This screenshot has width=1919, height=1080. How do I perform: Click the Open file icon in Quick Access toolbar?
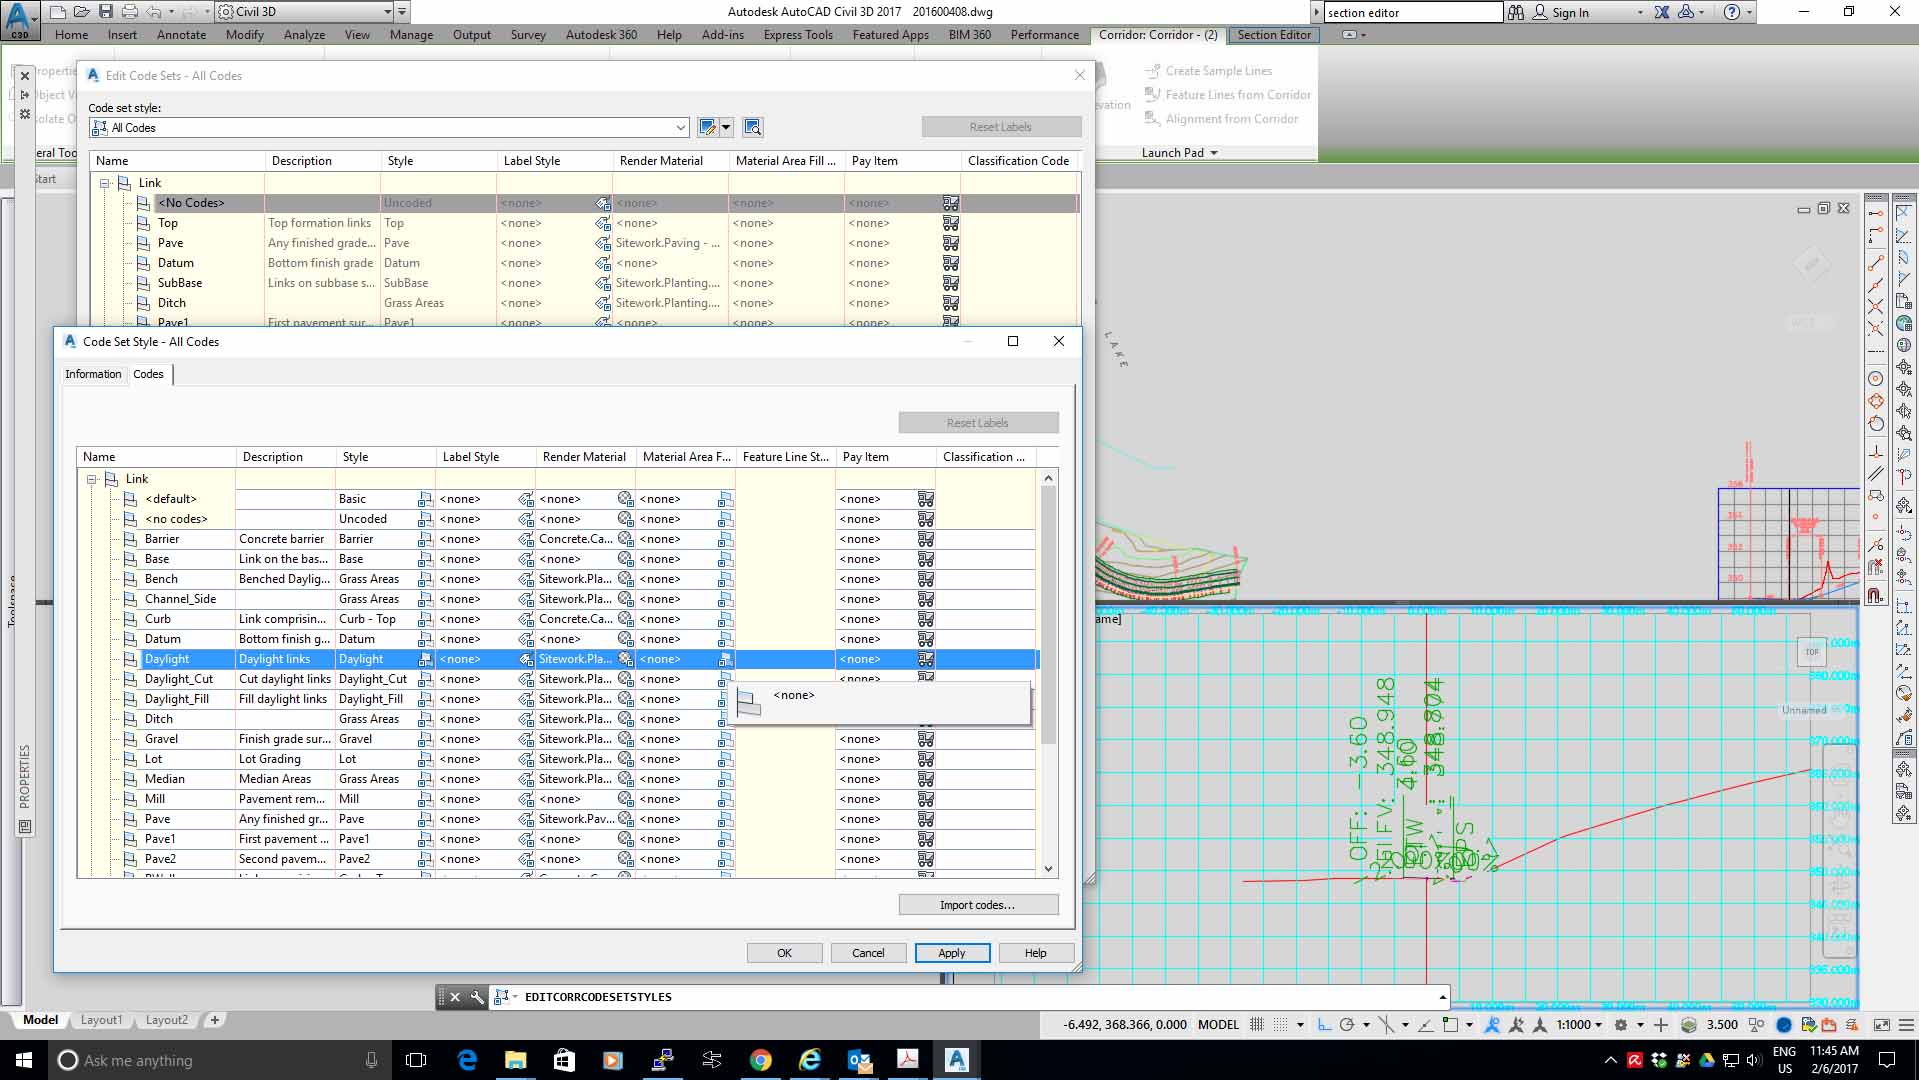pyautogui.click(x=82, y=12)
